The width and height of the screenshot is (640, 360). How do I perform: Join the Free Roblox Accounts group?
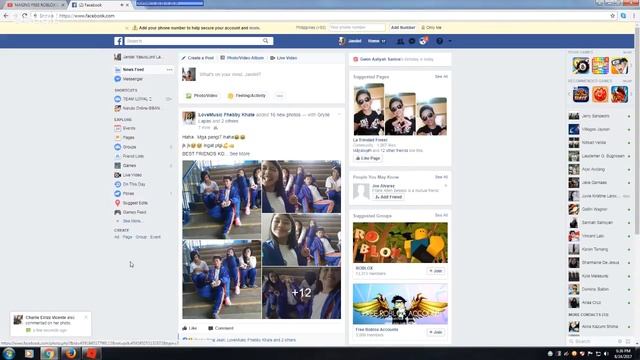tap(436, 332)
